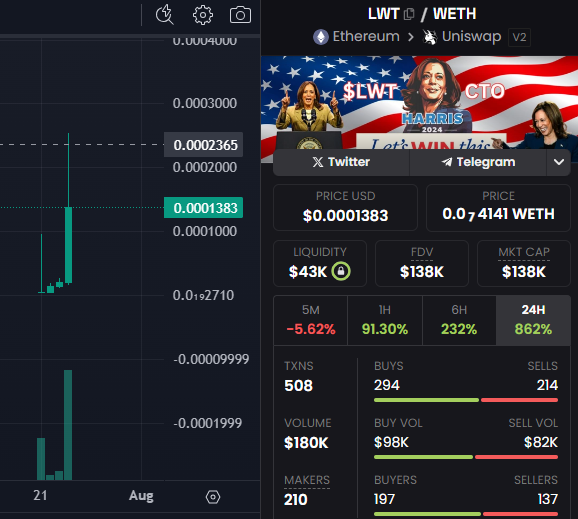Click the Ethereum chain logo

pos(321,37)
